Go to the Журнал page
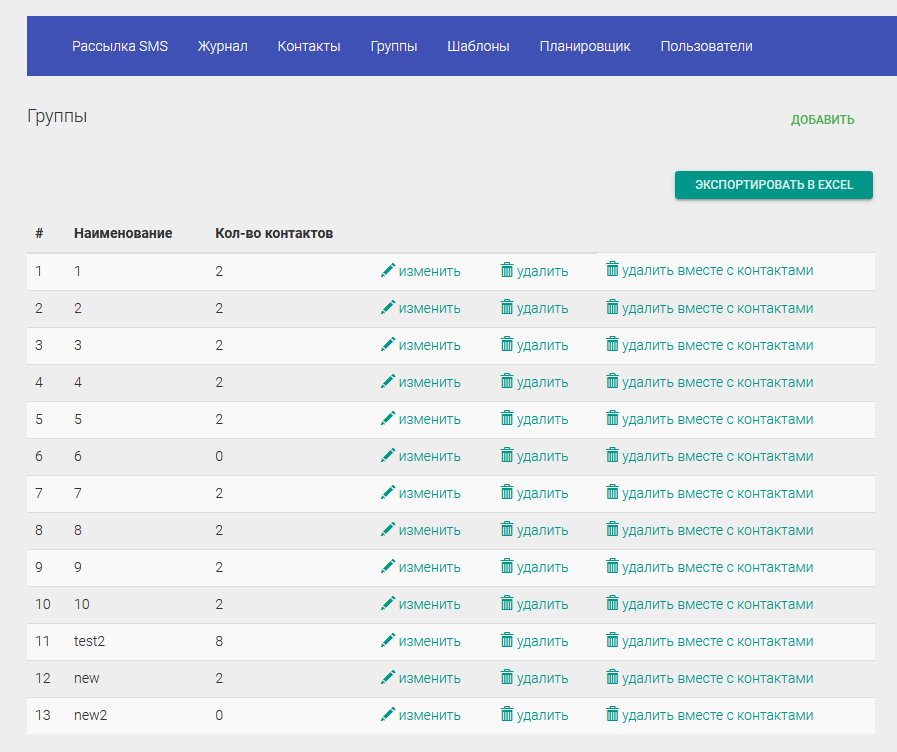 tap(222, 46)
